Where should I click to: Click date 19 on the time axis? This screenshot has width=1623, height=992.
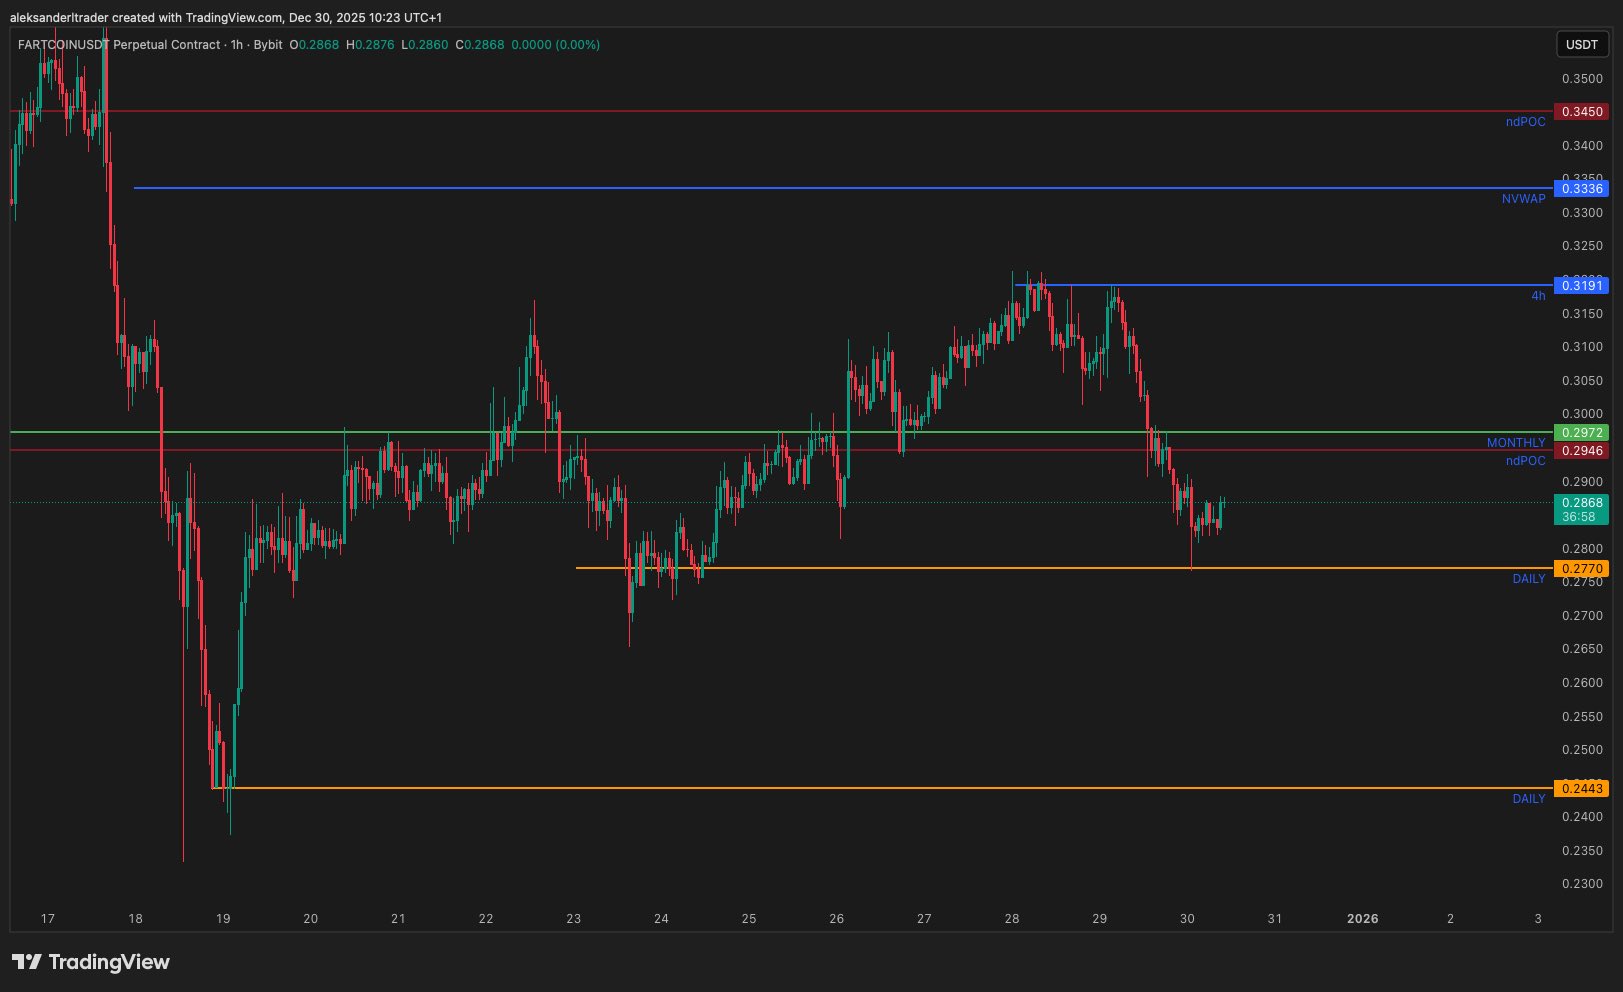click(x=223, y=919)
